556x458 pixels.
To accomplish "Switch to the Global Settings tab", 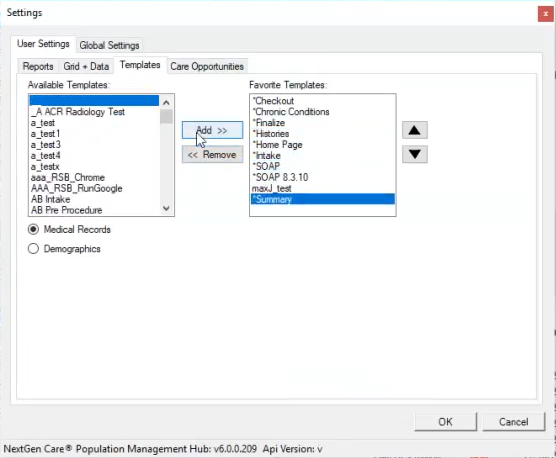I will click(109, 45).
